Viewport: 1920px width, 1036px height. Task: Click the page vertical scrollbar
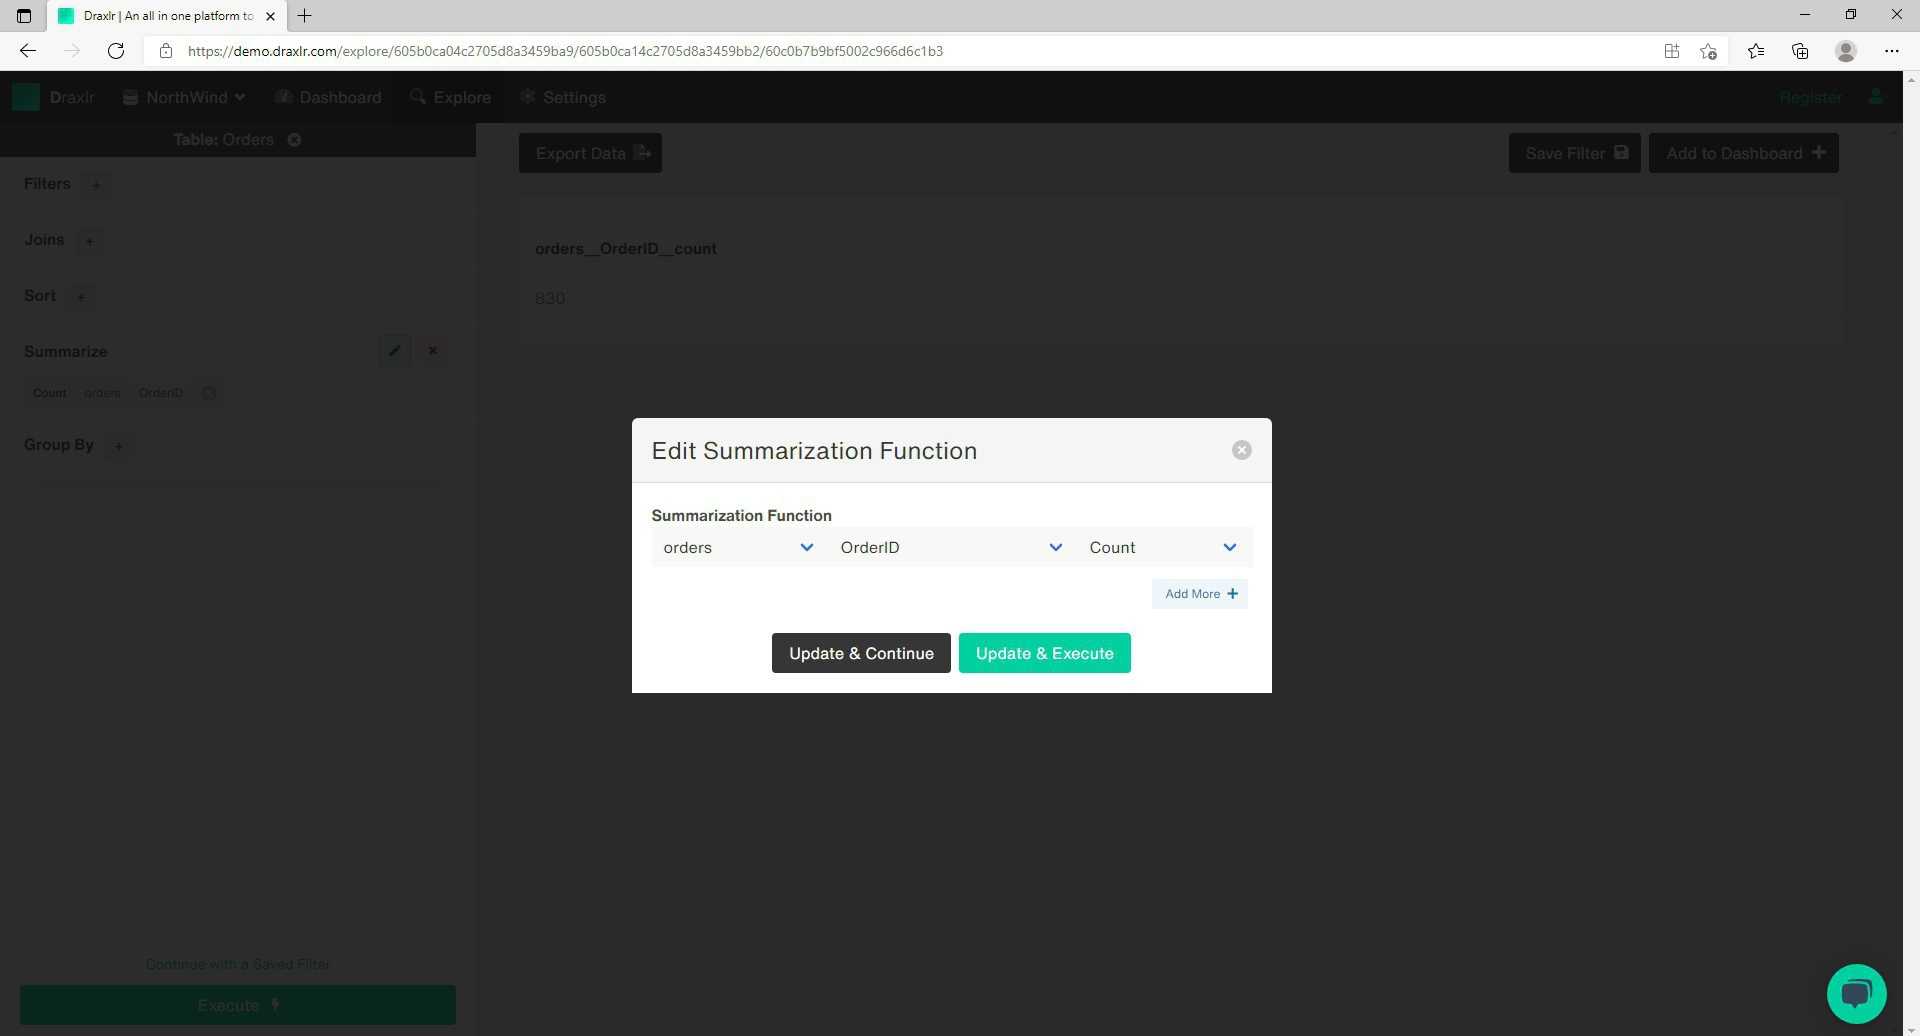click(1911, 553)
